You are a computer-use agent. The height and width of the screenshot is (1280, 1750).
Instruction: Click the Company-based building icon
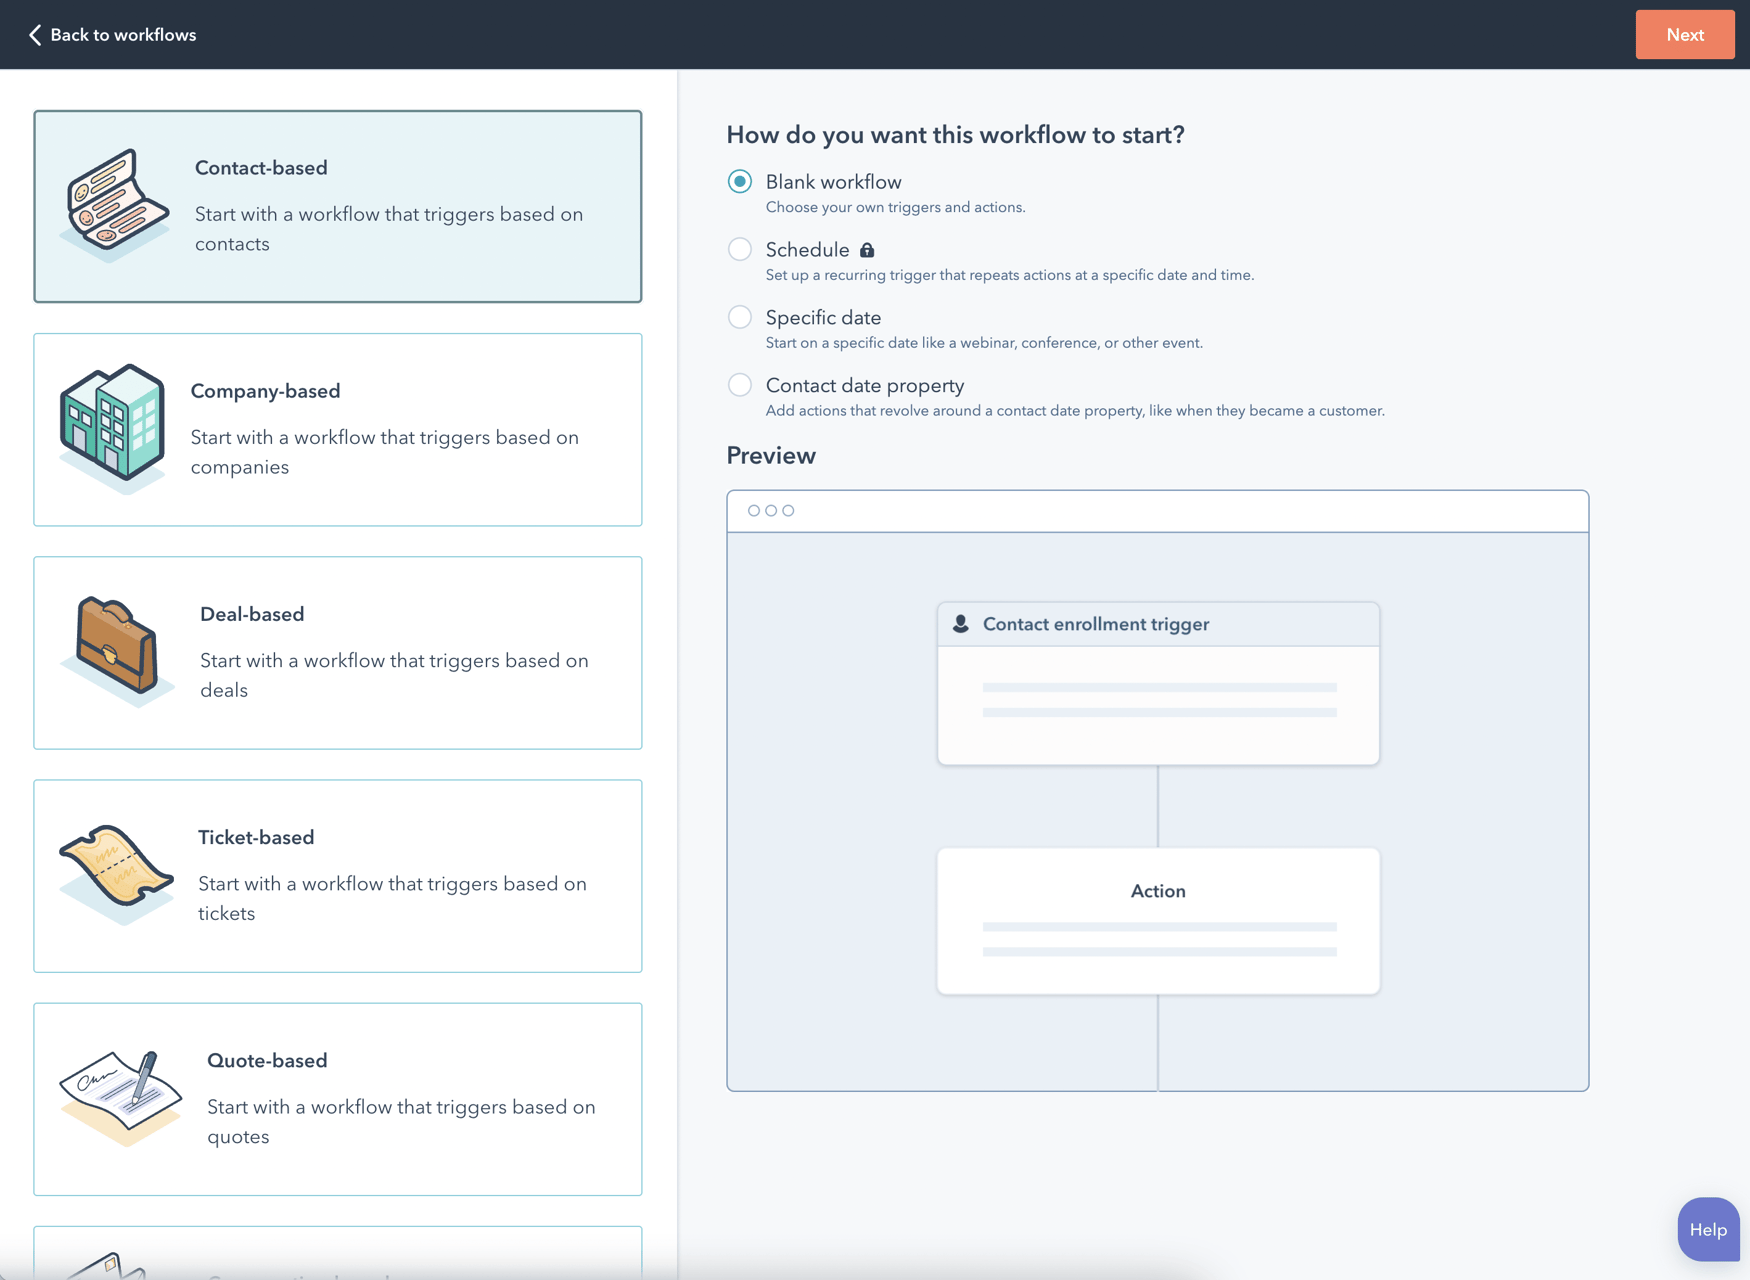(x=113, y=423)
